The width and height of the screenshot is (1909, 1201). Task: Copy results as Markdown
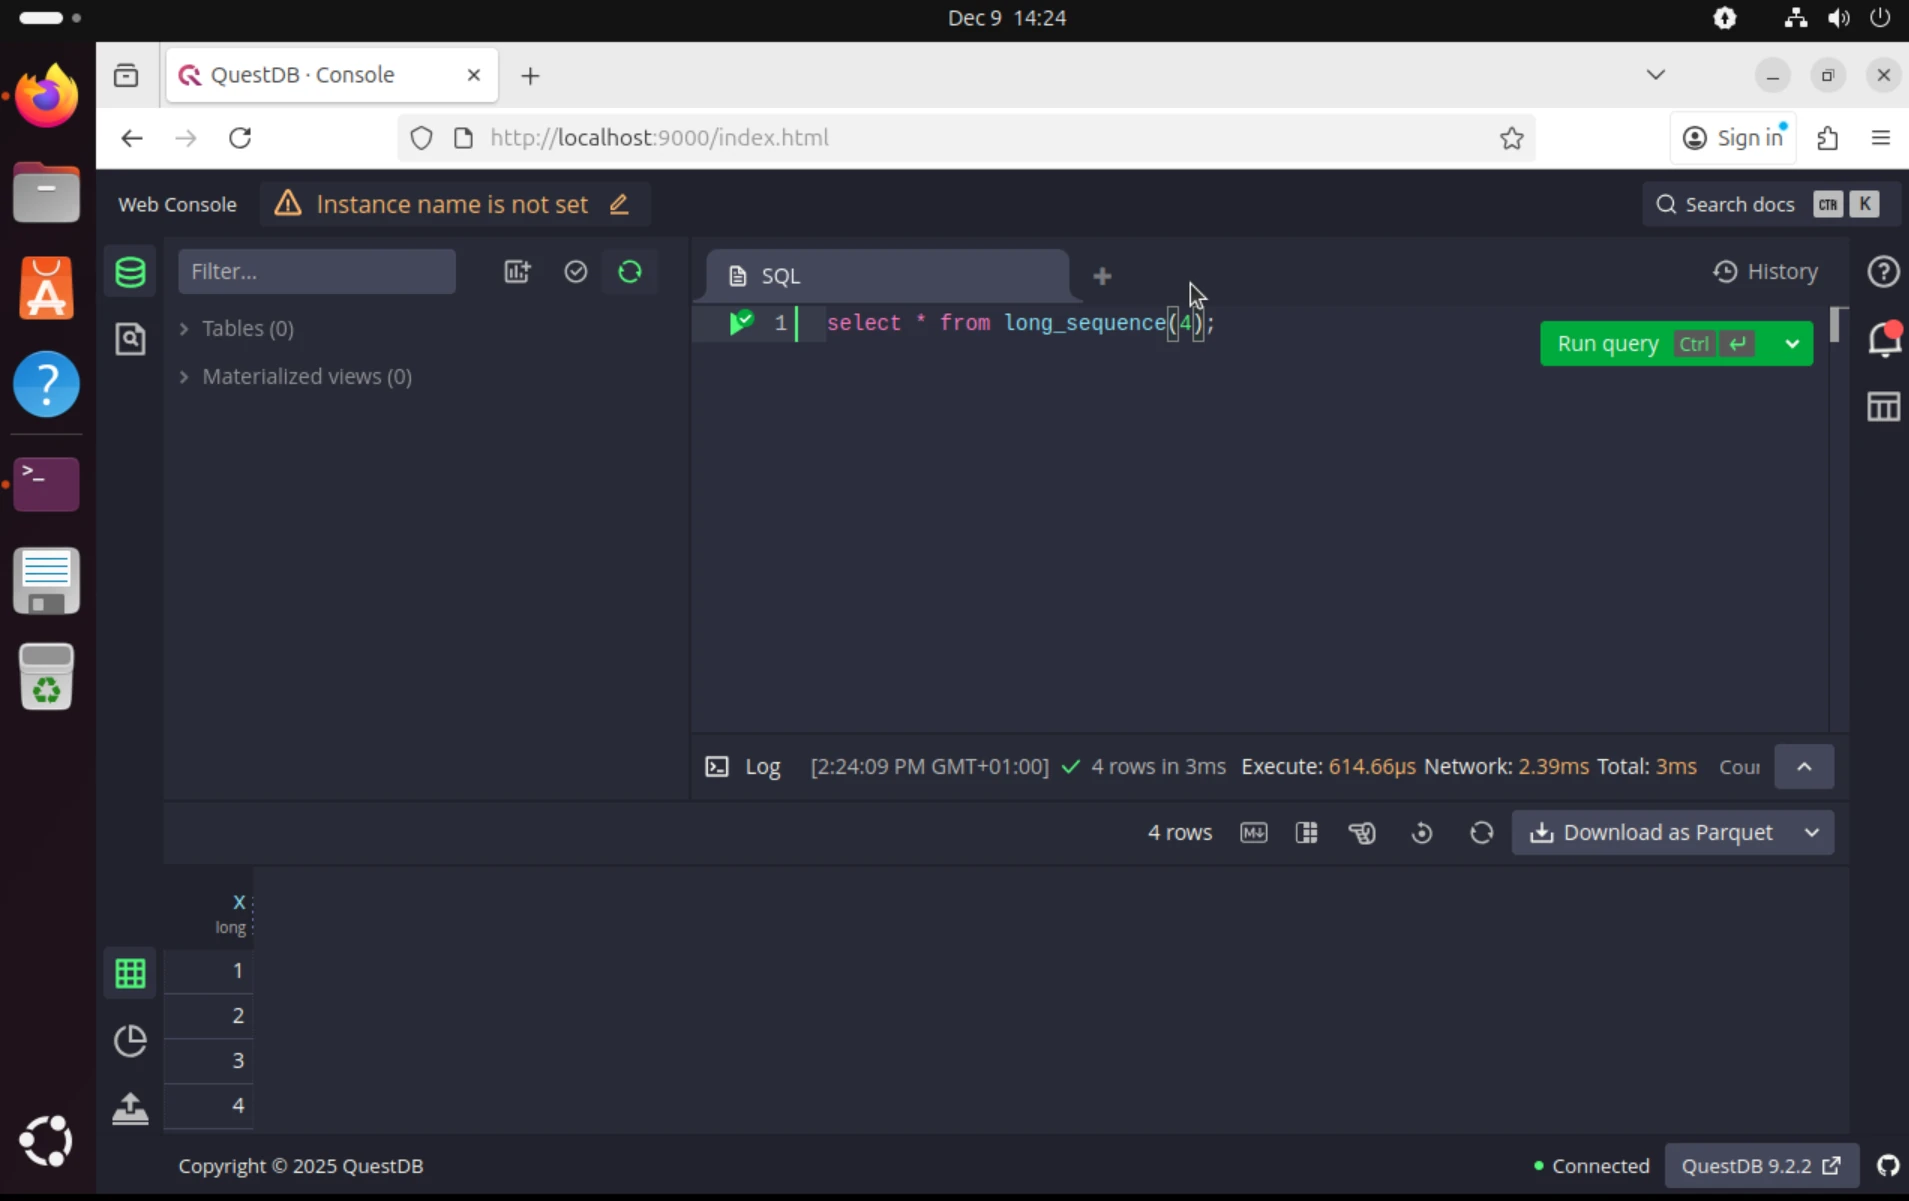coord(1254,832)
